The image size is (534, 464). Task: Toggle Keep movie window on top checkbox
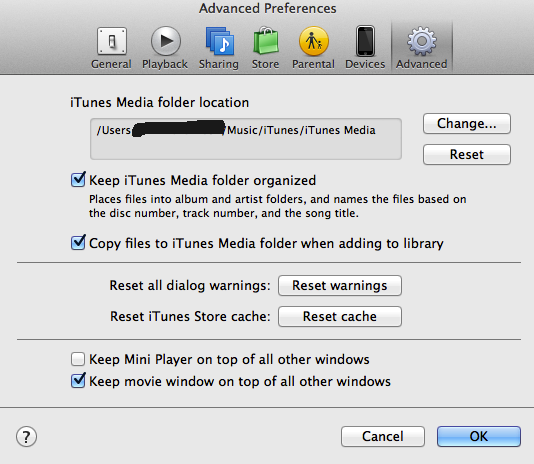pyautogui.click(x=78, y=381)
